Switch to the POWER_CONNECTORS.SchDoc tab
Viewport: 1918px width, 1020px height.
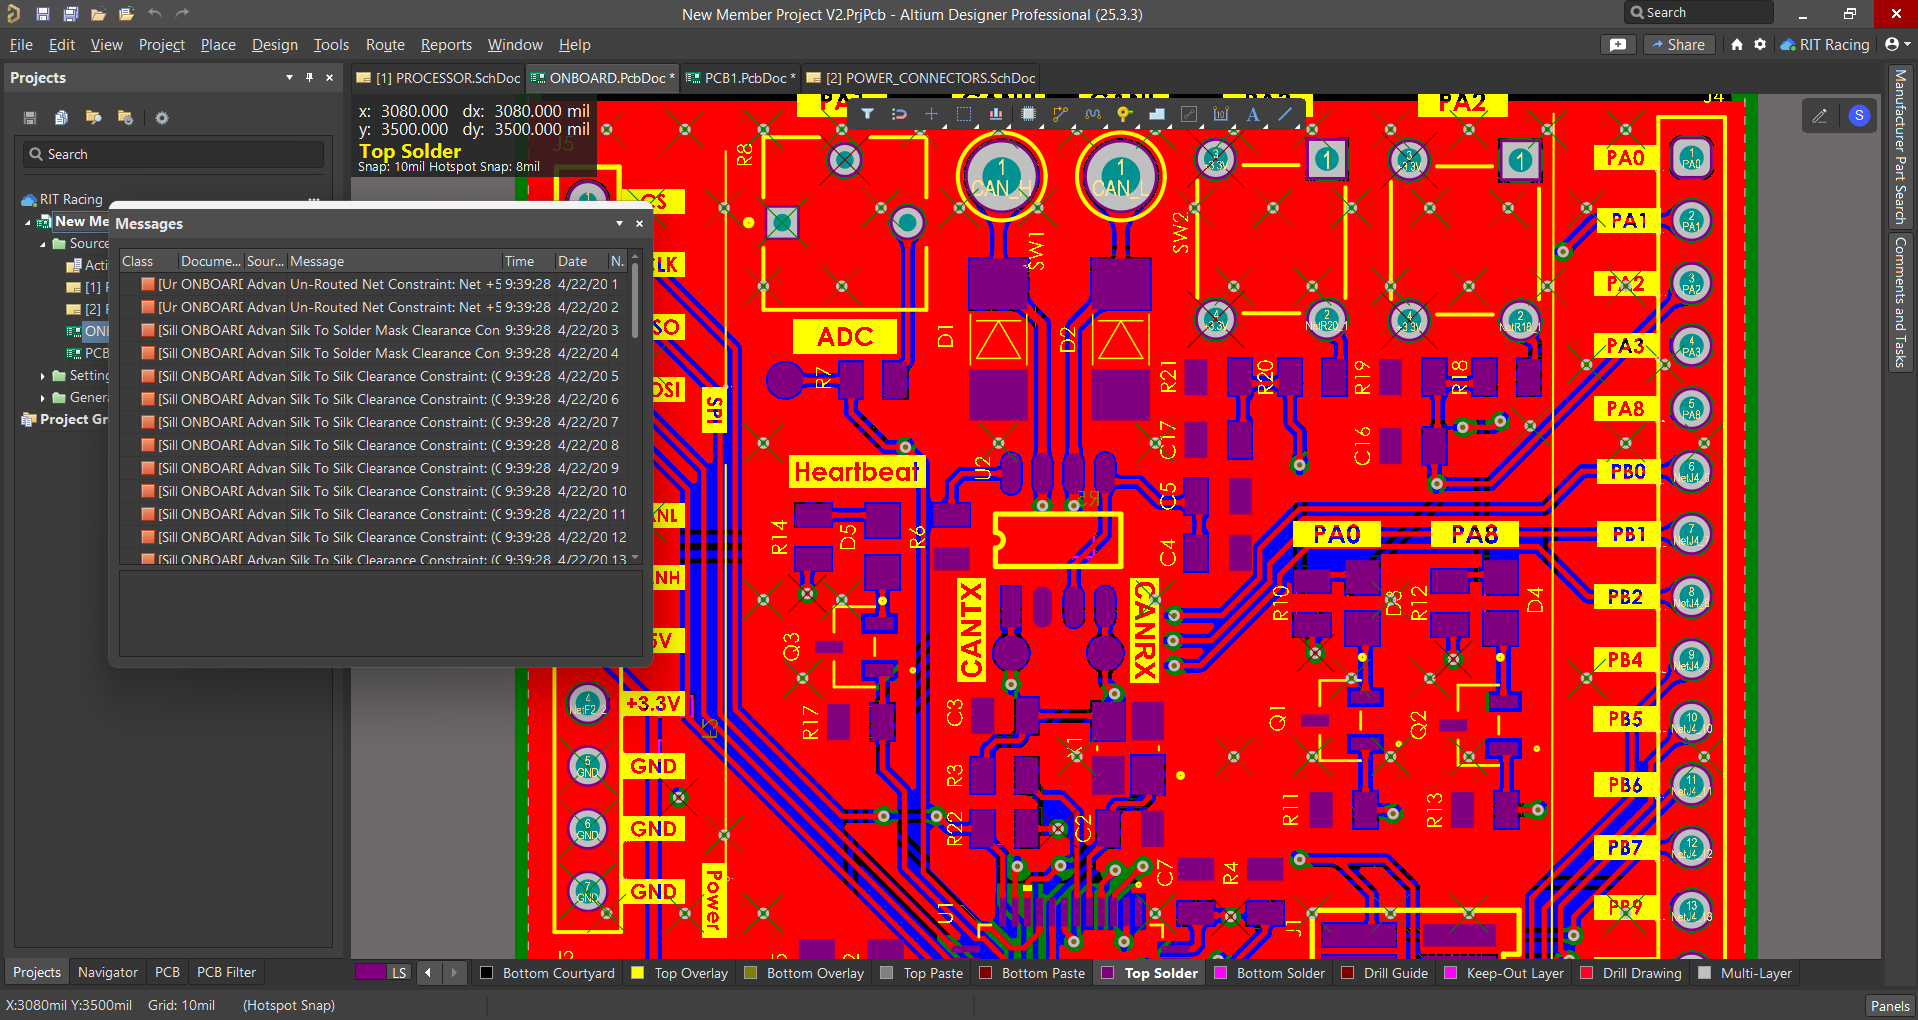[x=921, y=78]
